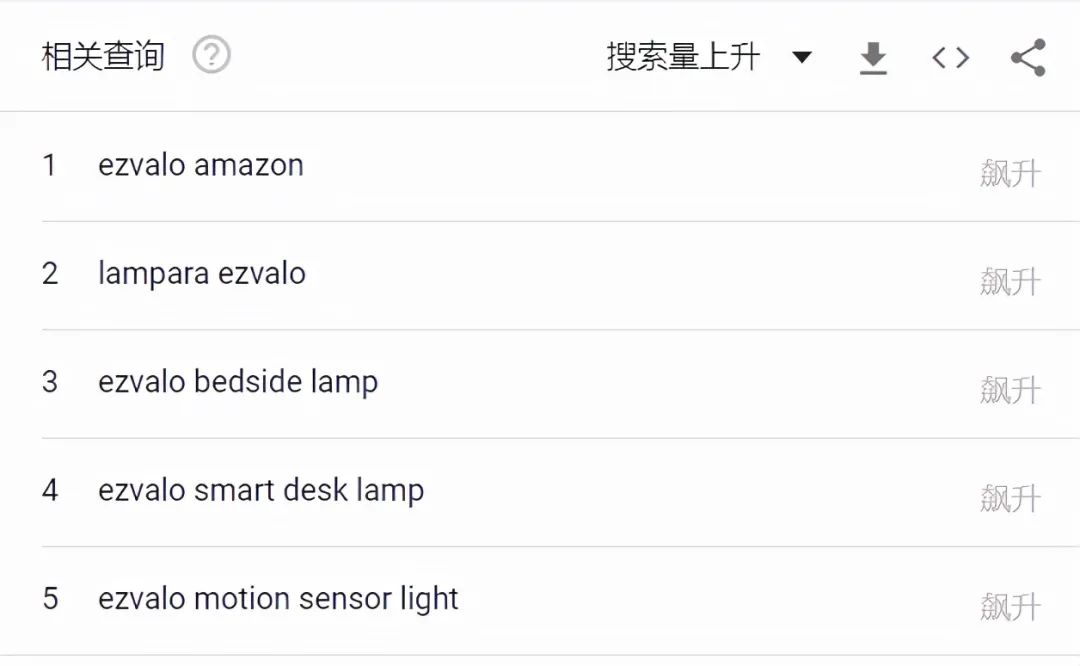The image size is (1080, 666).
Task: Click the help question mark icon
Action: pos(211,55)
